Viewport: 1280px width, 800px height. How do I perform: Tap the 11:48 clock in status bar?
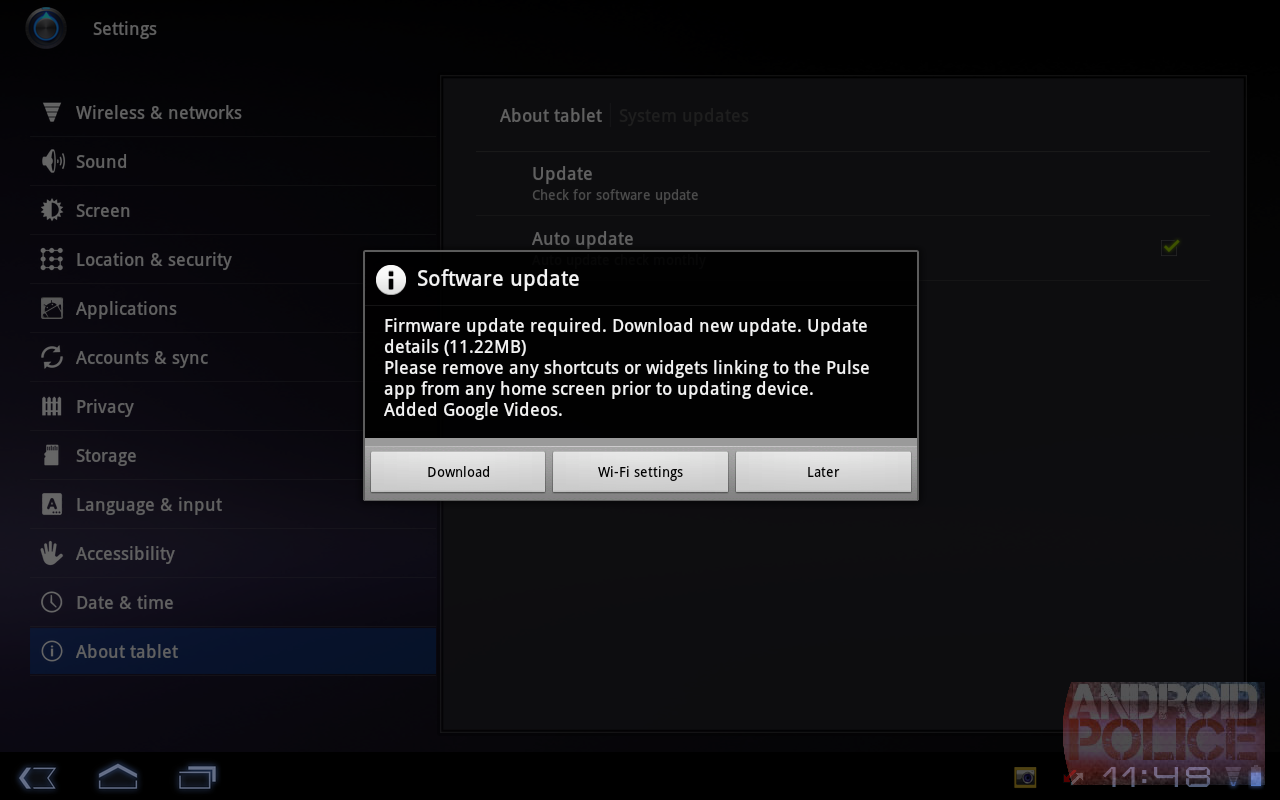(x=1158, y=776)
